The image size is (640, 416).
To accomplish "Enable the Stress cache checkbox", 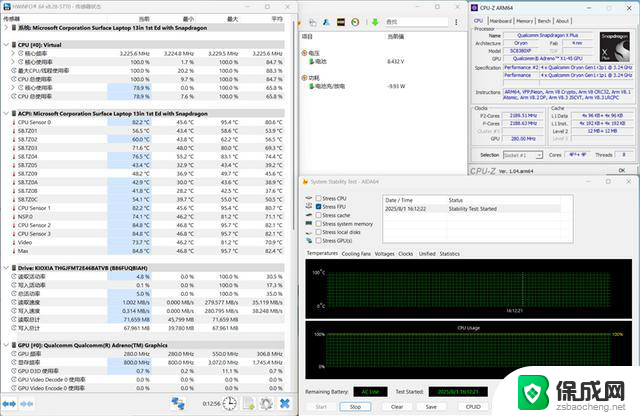I will [318, 215].
